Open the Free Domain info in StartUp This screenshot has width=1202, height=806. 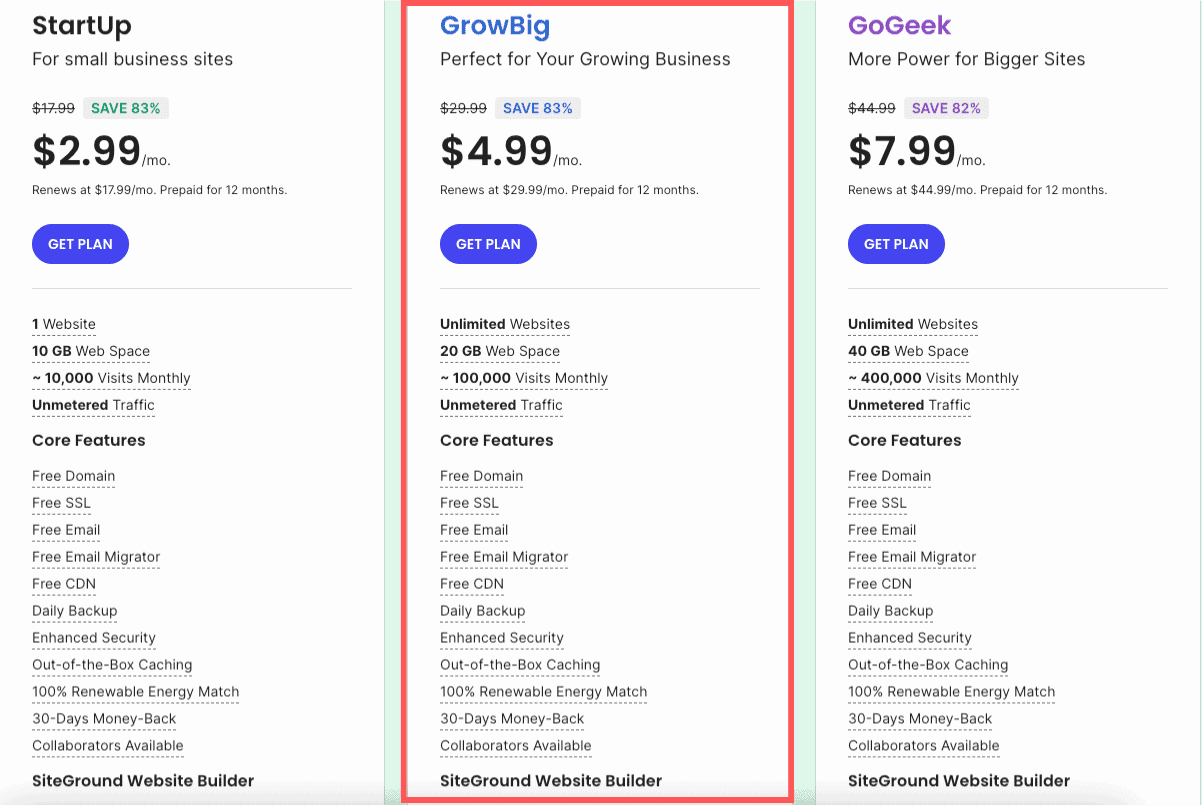[x=73, y=476]
